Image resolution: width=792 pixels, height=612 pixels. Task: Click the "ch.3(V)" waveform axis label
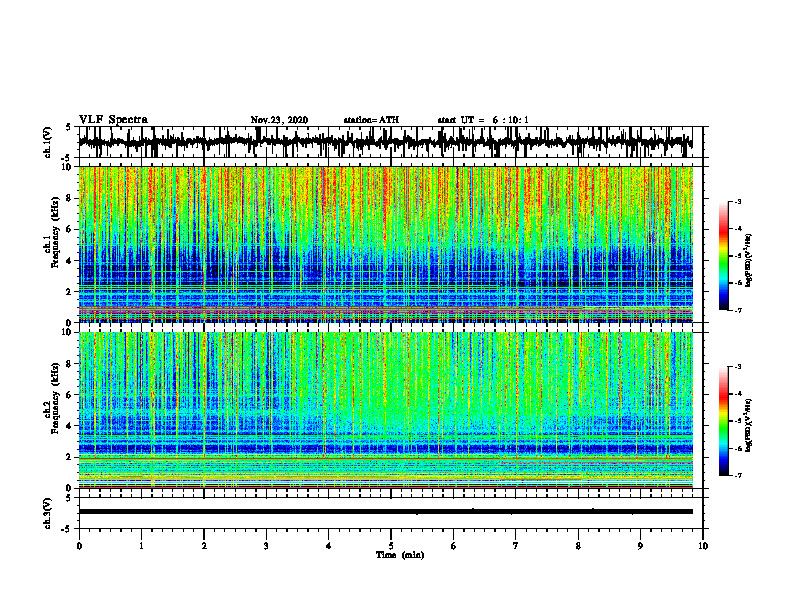click(47, 513)
